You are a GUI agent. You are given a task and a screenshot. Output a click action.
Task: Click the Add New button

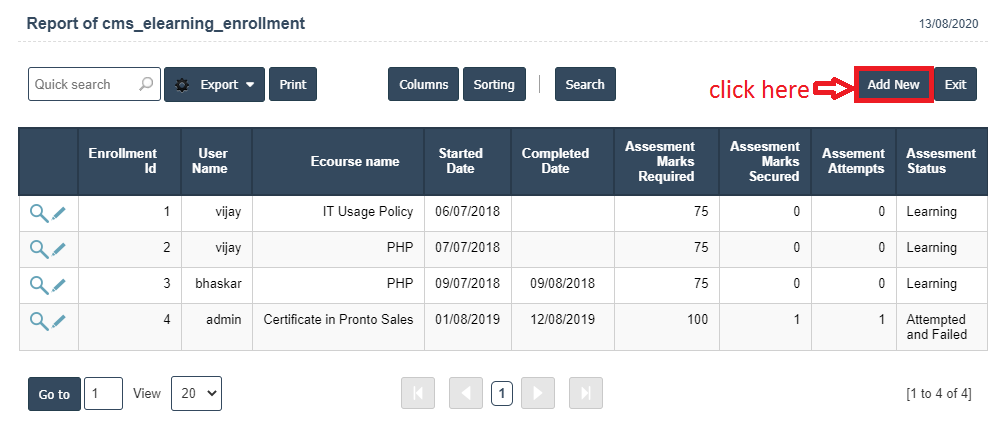click(893, 85)
